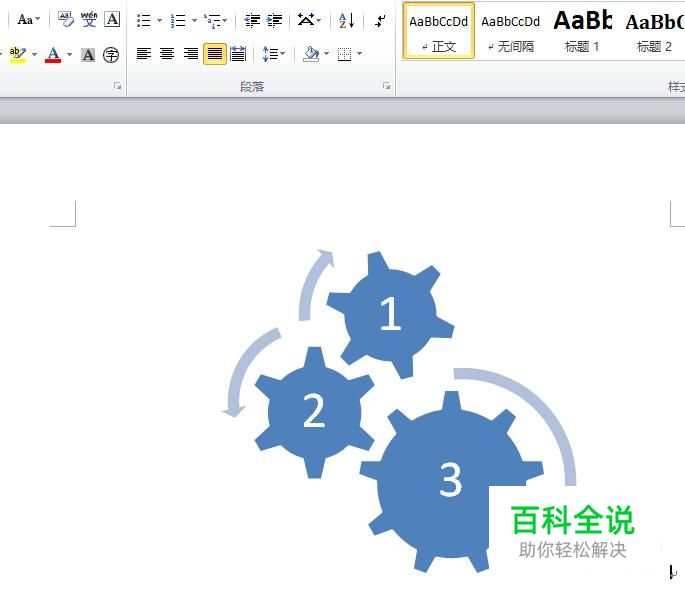Image resolution: width=685 pixels, height=594 pixels.
Task: Apply yellow text highlight color
Action: 17,55
